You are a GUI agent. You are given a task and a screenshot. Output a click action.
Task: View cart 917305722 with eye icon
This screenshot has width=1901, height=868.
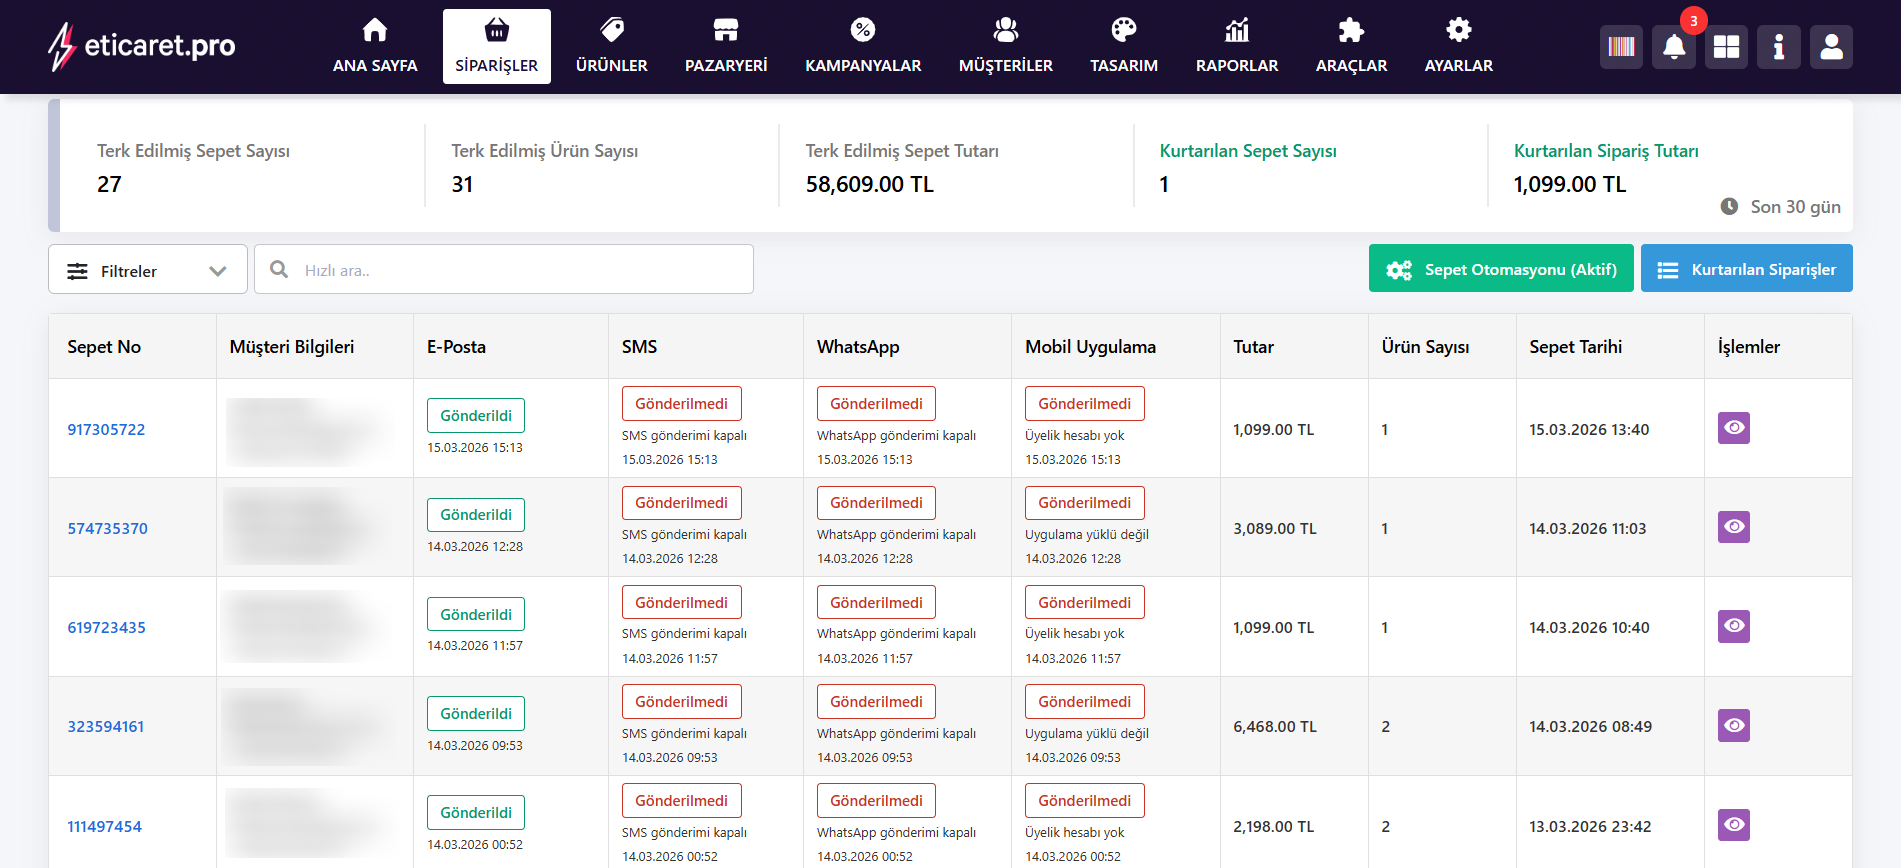click(1733, 428)
